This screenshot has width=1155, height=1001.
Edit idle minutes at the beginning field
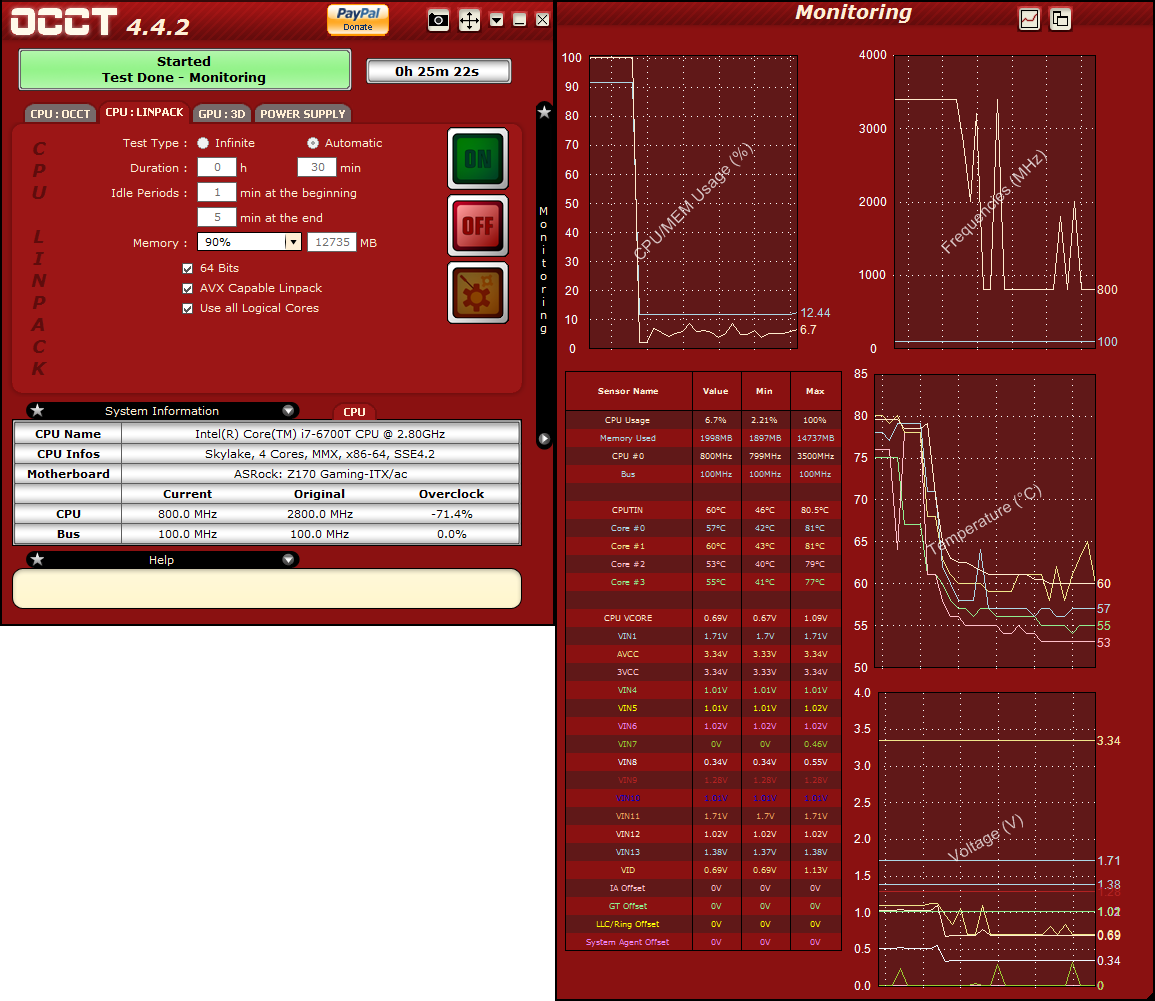click(217, 192)
